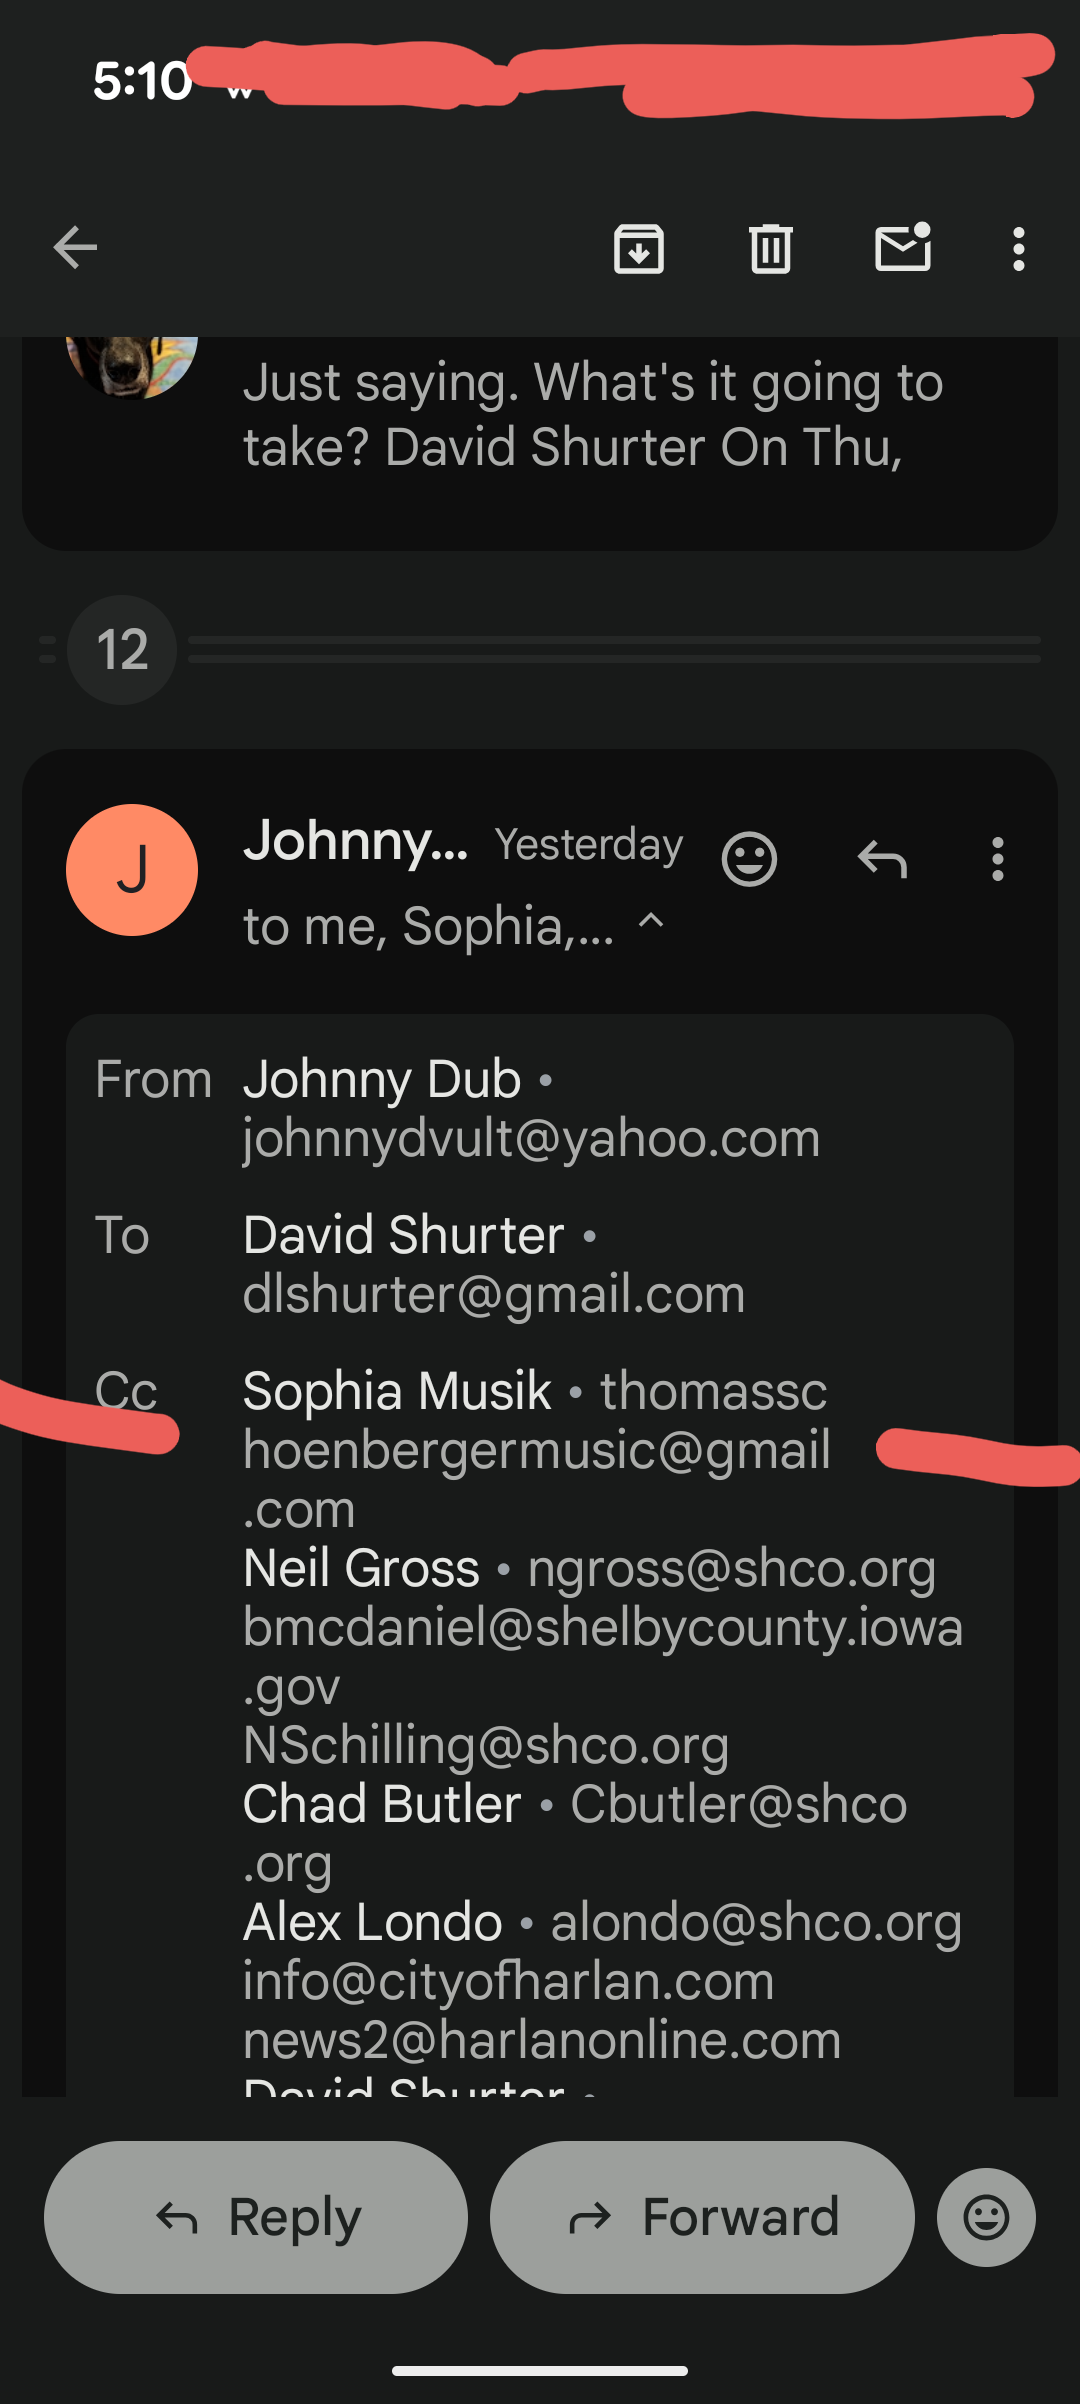Reply using arrow icon in message header
The image size is (1080, 2404).
882,859
